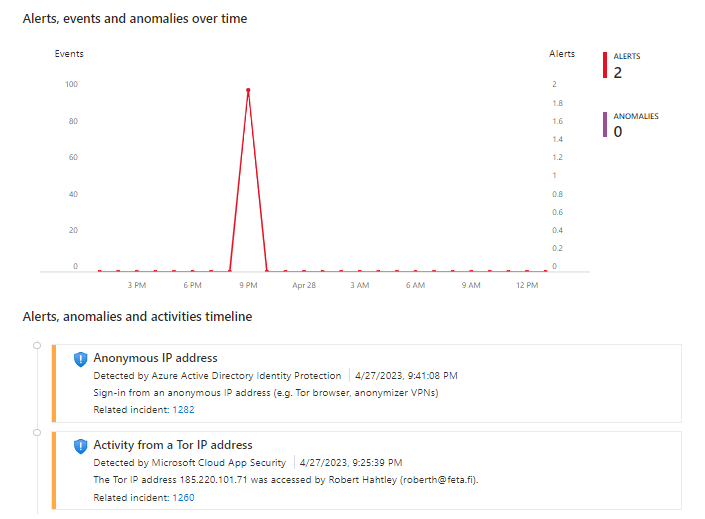The width and height of the screenshot is (705, 519).
Task: Open the Activity from a Tor IP address title
Action: 173,445
